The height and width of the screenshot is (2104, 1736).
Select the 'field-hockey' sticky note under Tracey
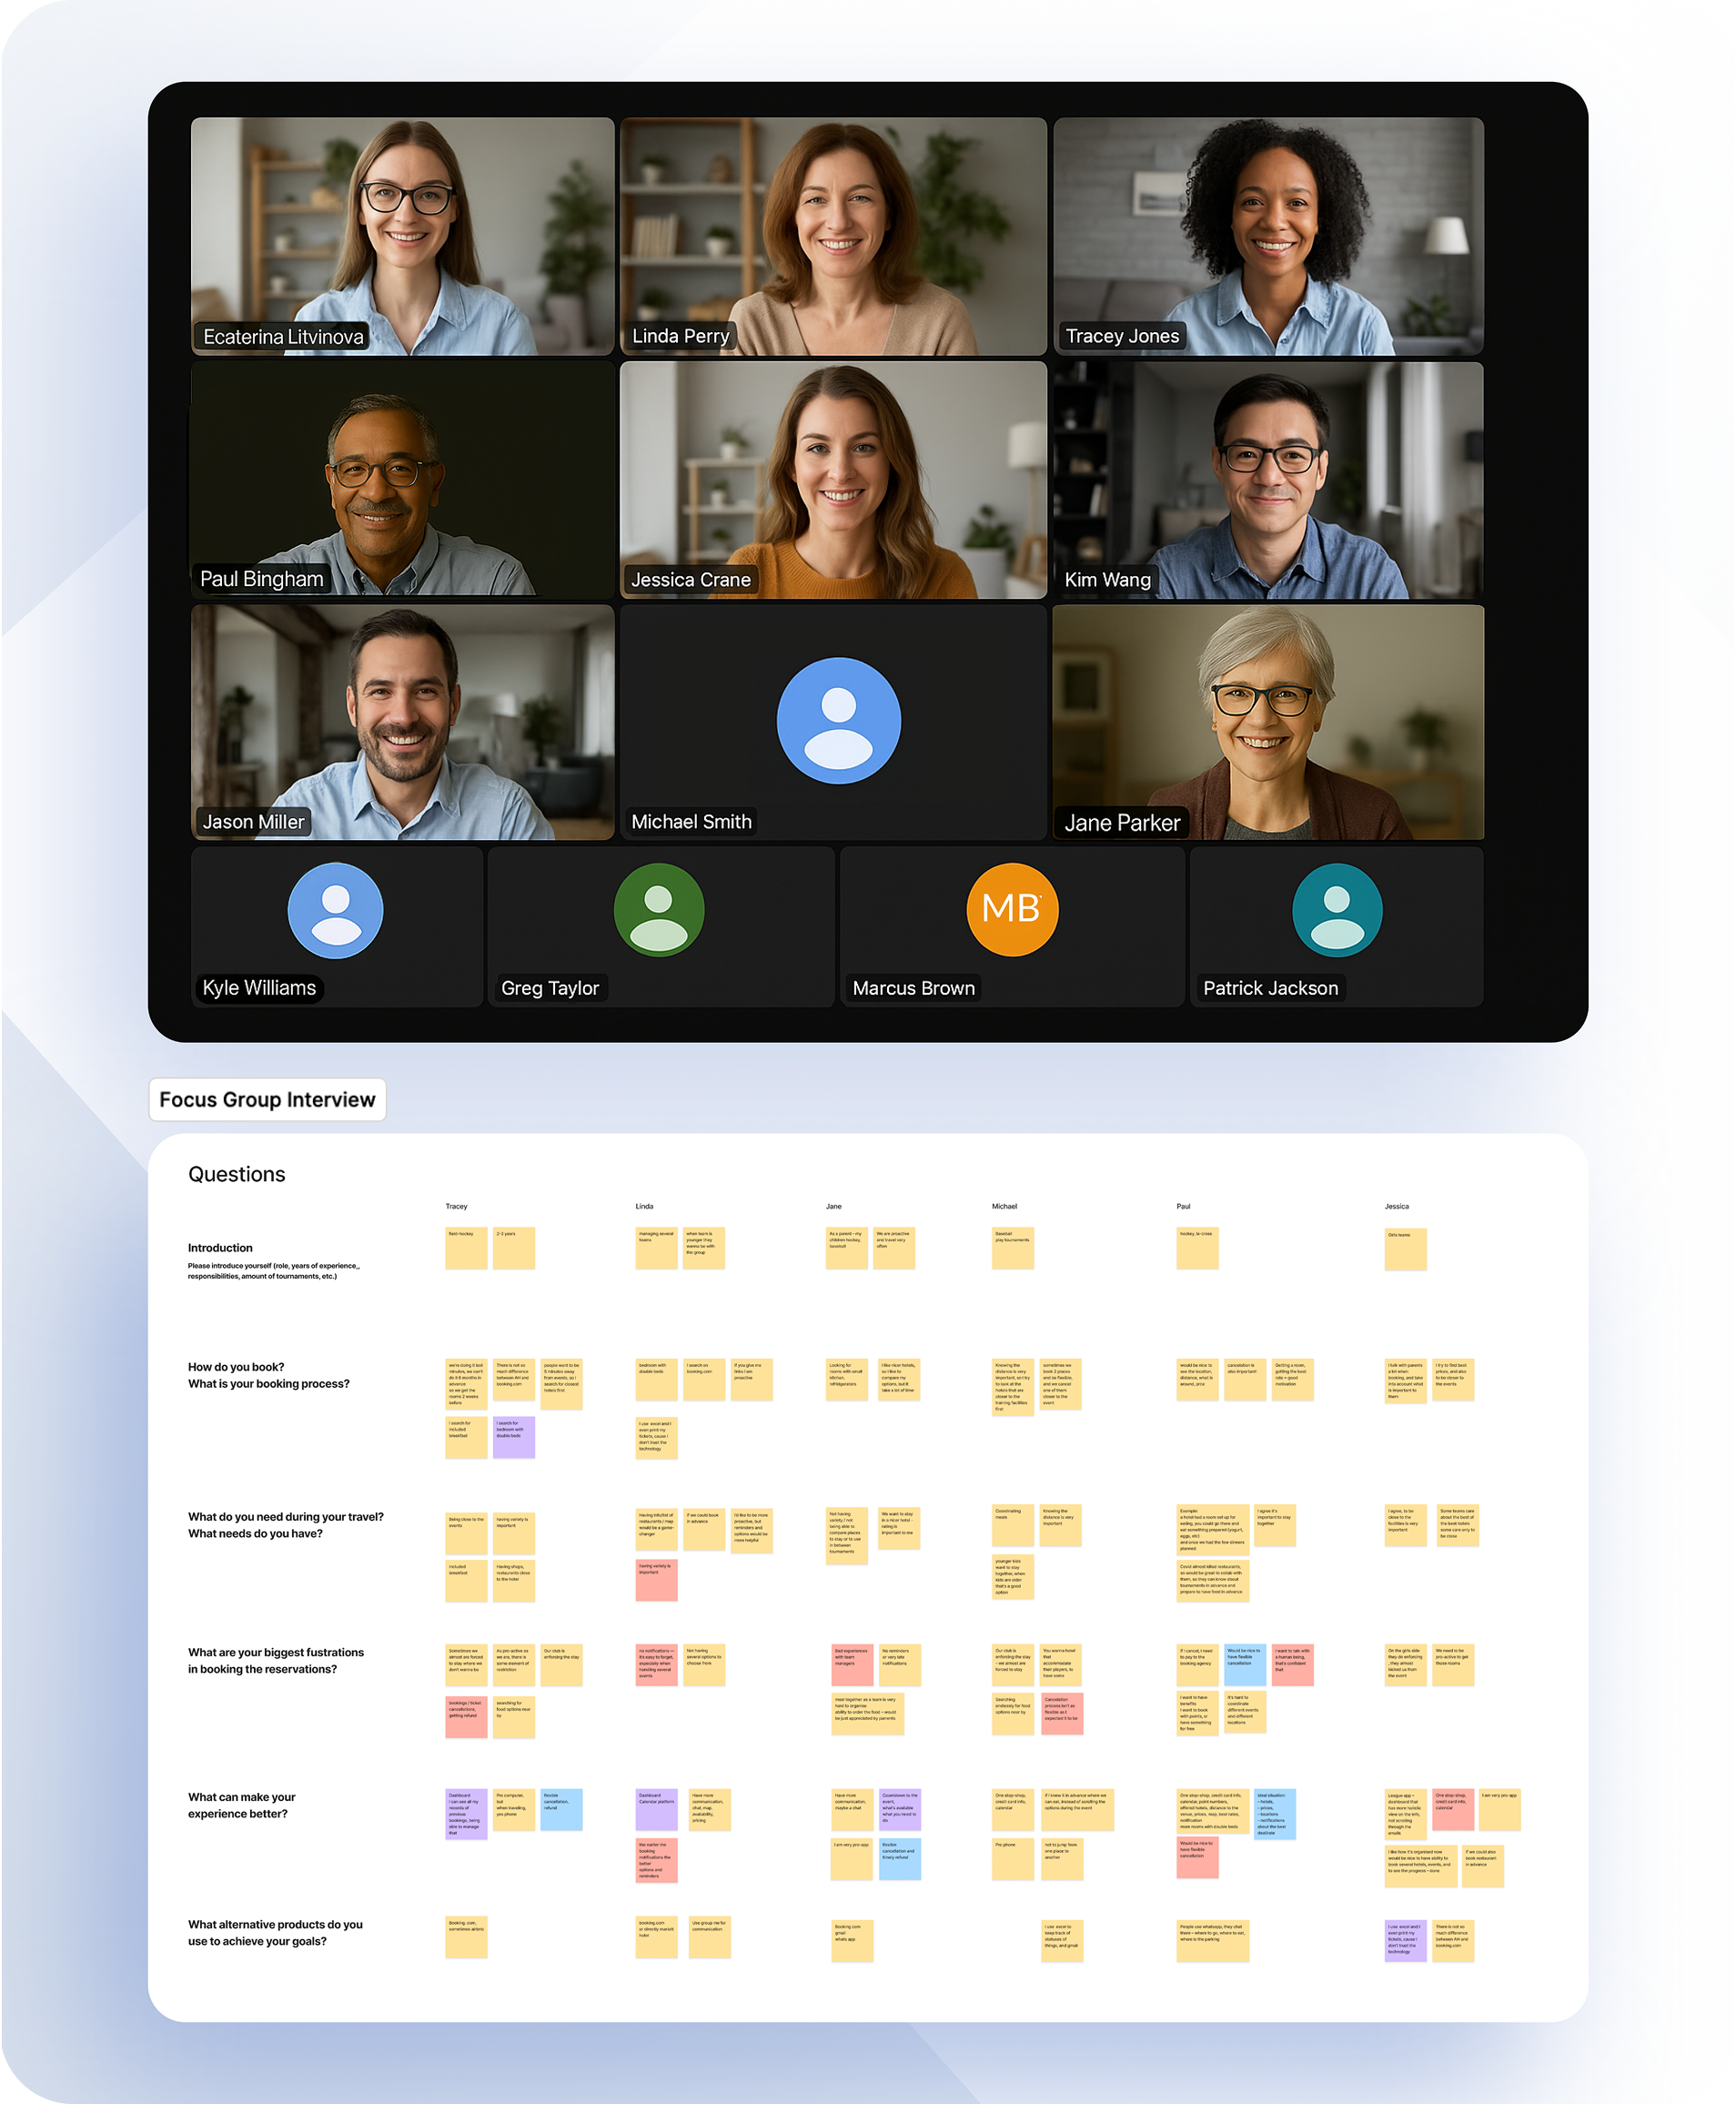click(x=466, y=1248)
